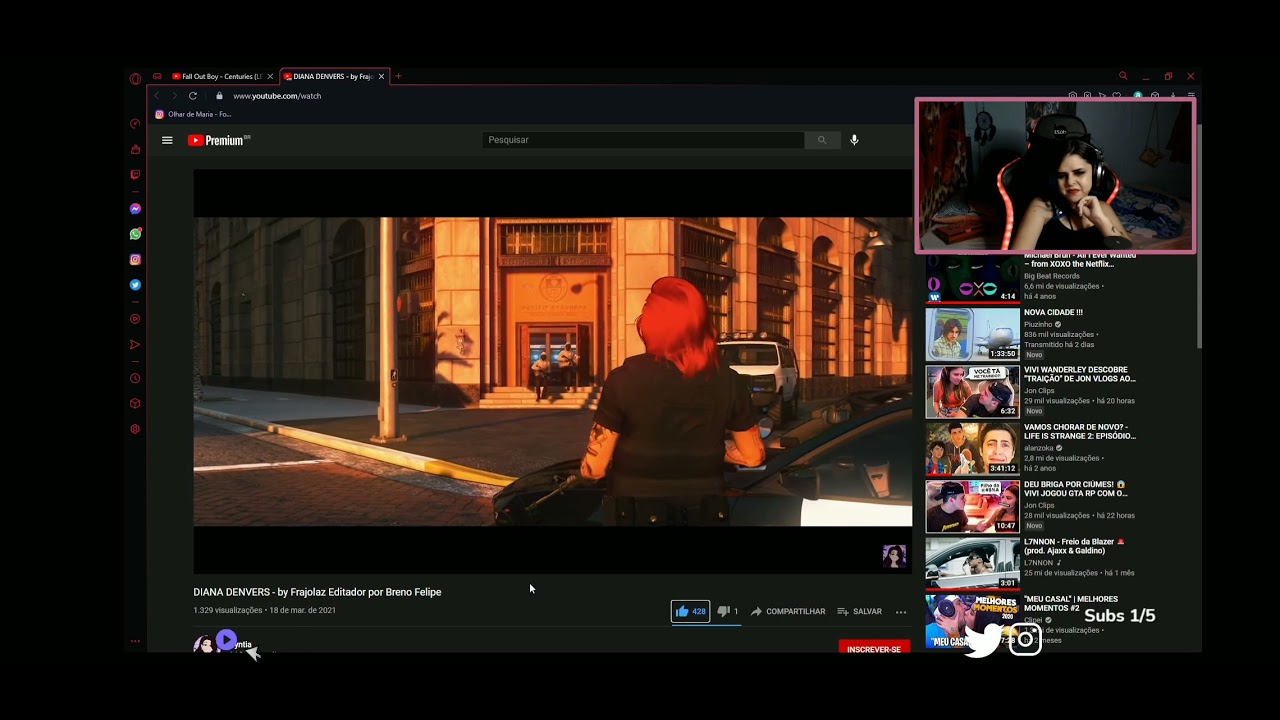Screen dimensions: 1280x720
Task: Open browser Settings gear in sidebar
Action: 135,429
